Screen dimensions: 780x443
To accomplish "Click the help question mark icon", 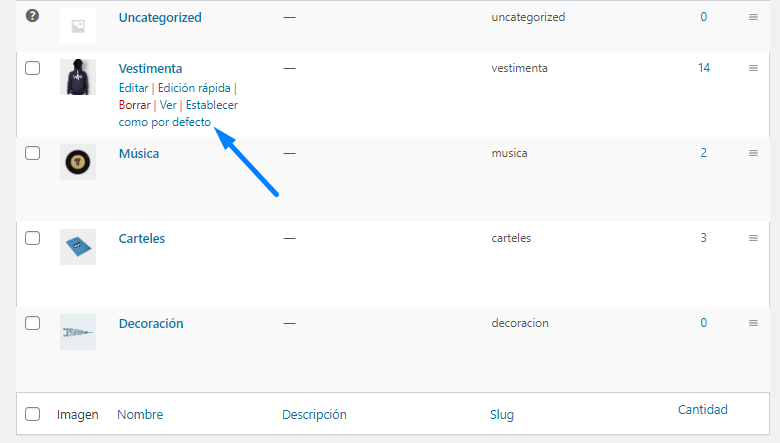I will pyautogui.click(x=32, y=17).
